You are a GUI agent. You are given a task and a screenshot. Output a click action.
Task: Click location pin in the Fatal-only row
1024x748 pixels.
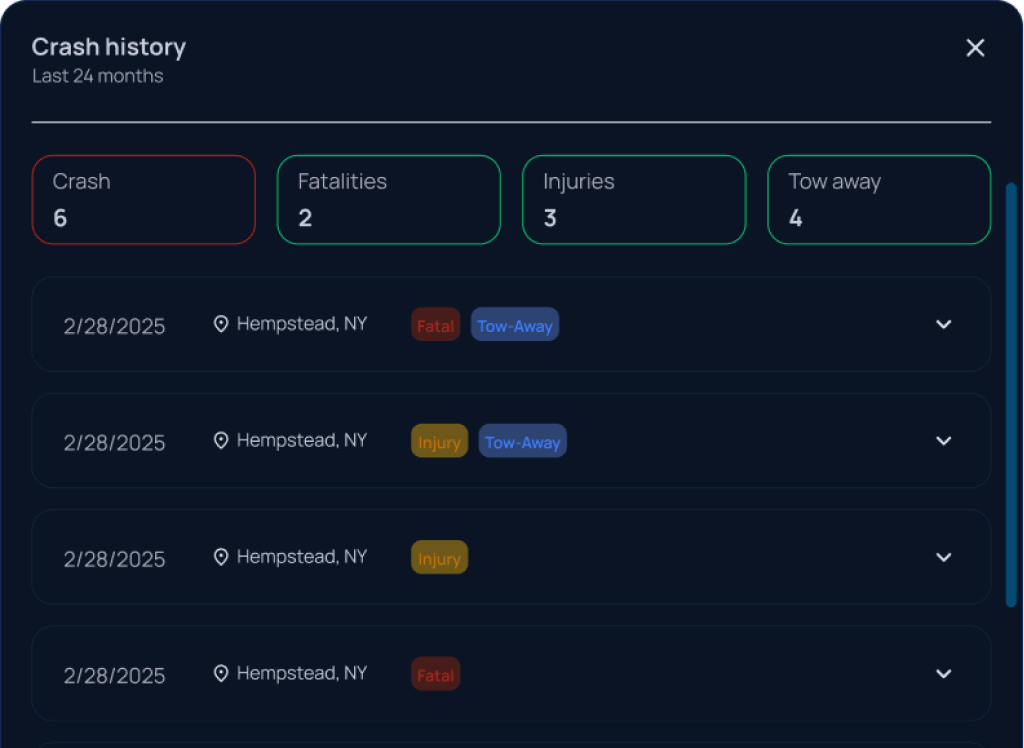click(x=221, y=674)
